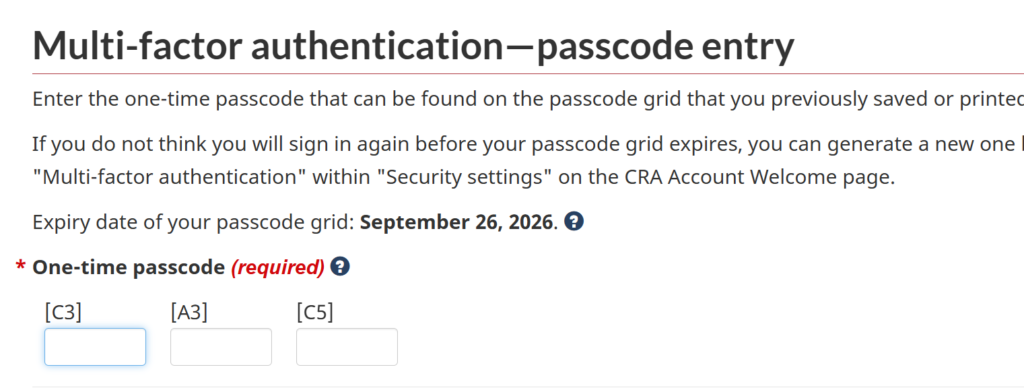
Task: Focus the C3 passcode input box
Action: (95, 347)
